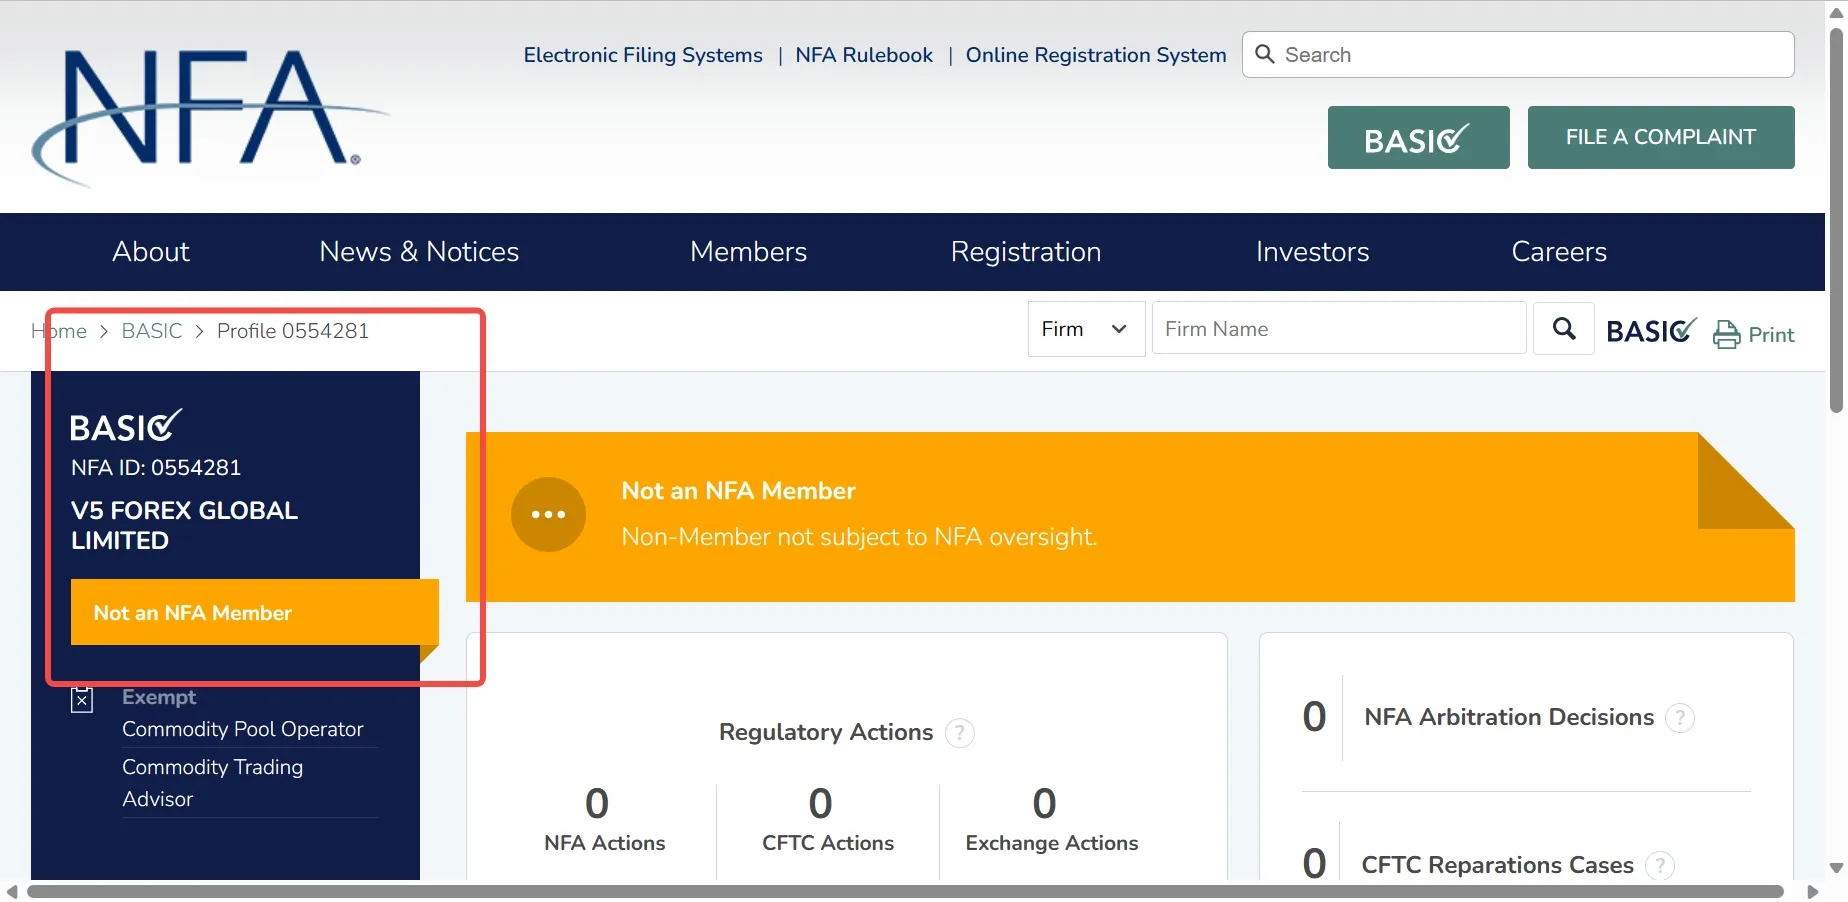Click the Not an NFA Member sidebar badge
1848x902 pixels.
[x=255, y=612]
